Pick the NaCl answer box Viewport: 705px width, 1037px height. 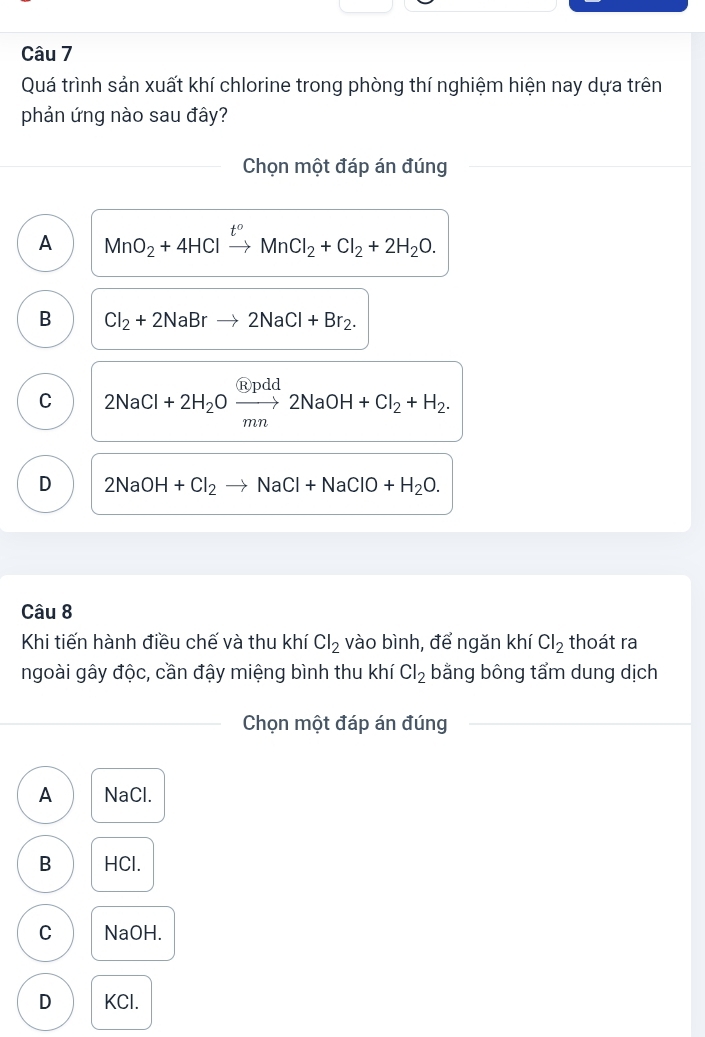[x=128, y=795]
